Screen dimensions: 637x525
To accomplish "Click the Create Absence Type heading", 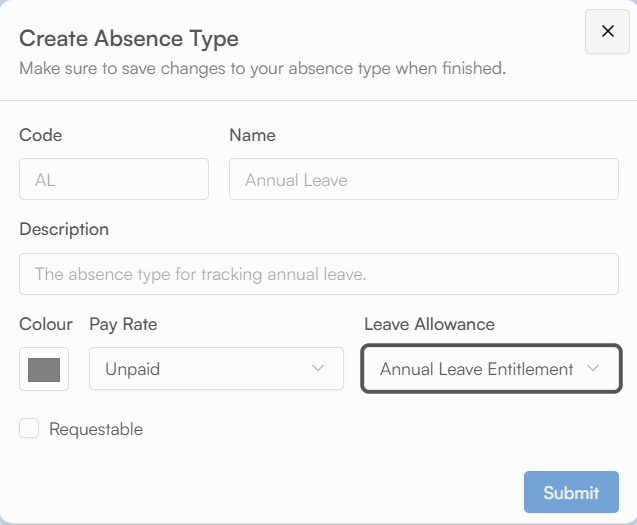I will 129,39.
